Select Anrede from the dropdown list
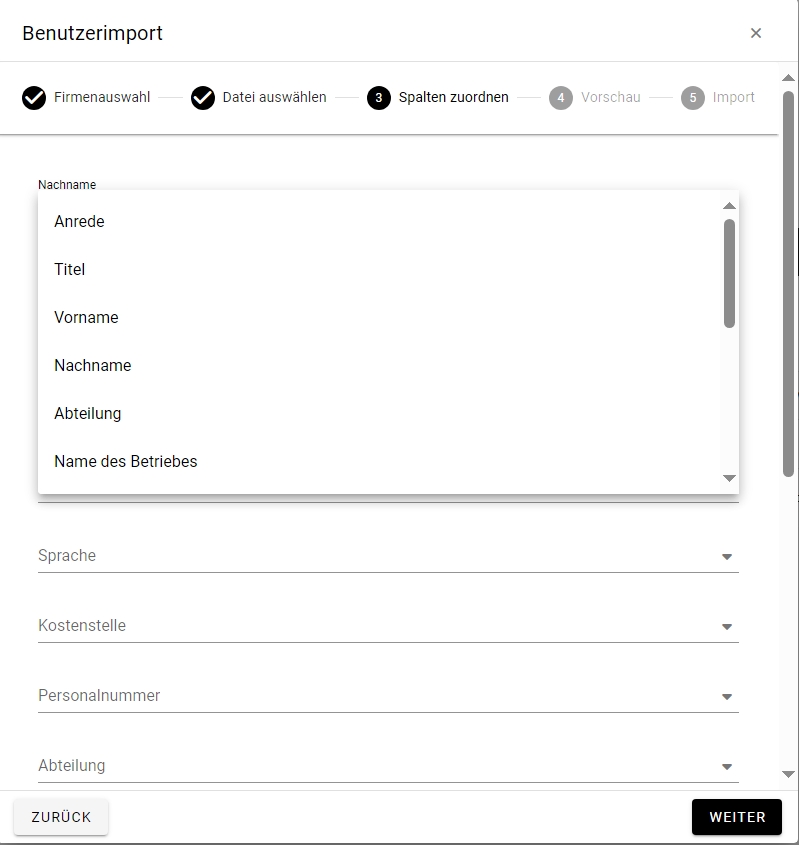Image resolution: width=799 pixels, height=845 pixels. click(x=79, y=222)
